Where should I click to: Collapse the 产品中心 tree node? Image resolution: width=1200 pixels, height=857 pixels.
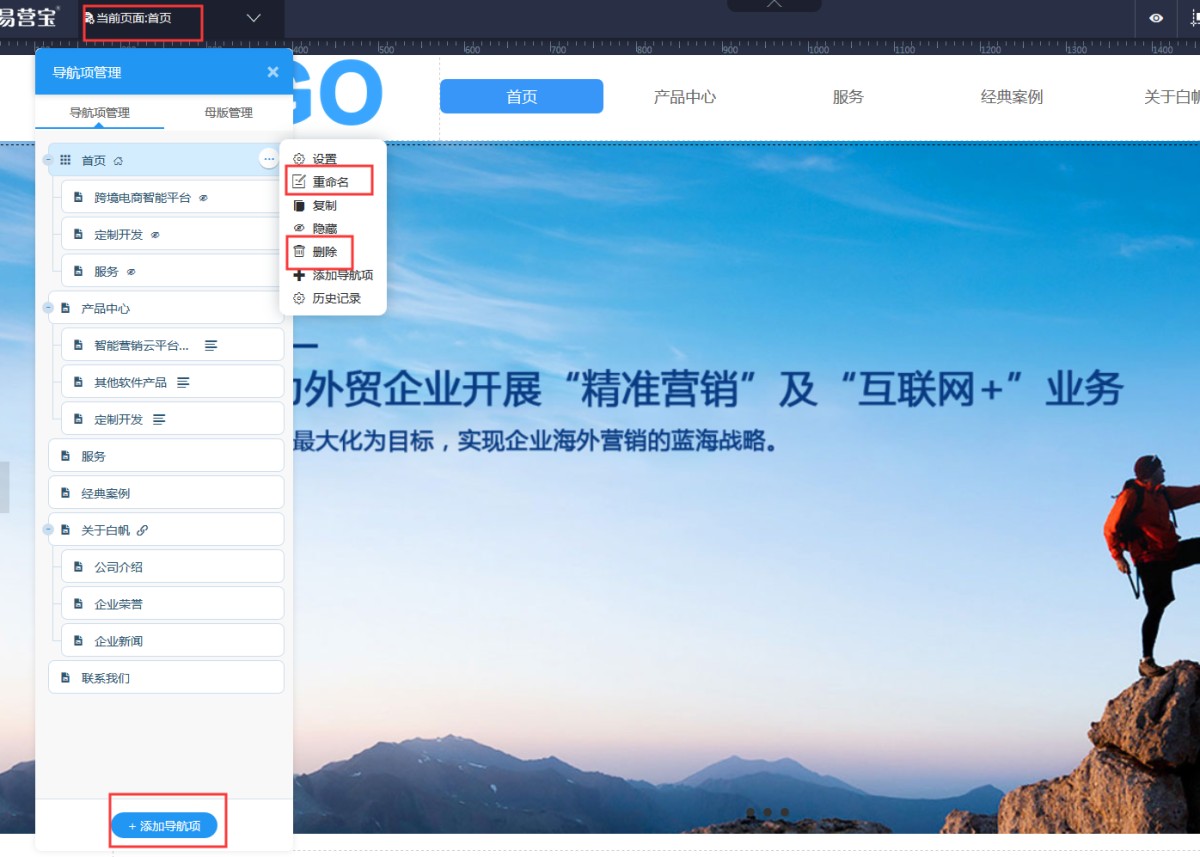pyautogui.click(x=48, y=308)
